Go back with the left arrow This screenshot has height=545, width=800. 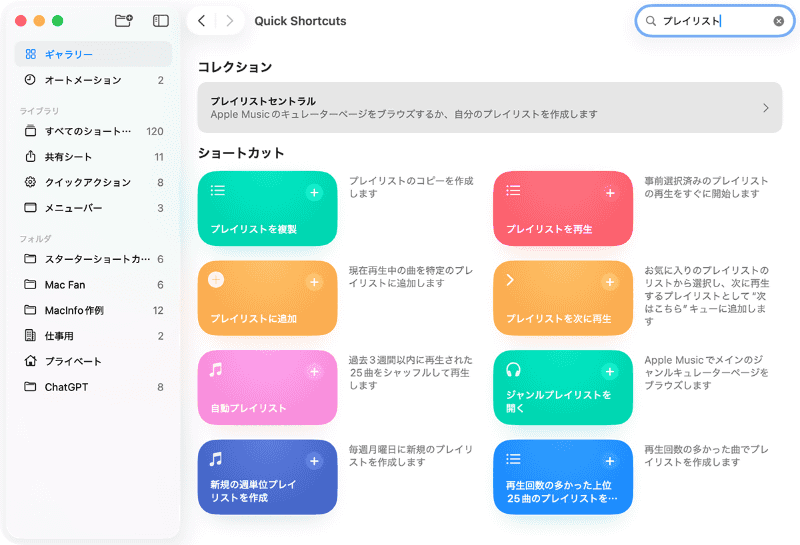202,21
